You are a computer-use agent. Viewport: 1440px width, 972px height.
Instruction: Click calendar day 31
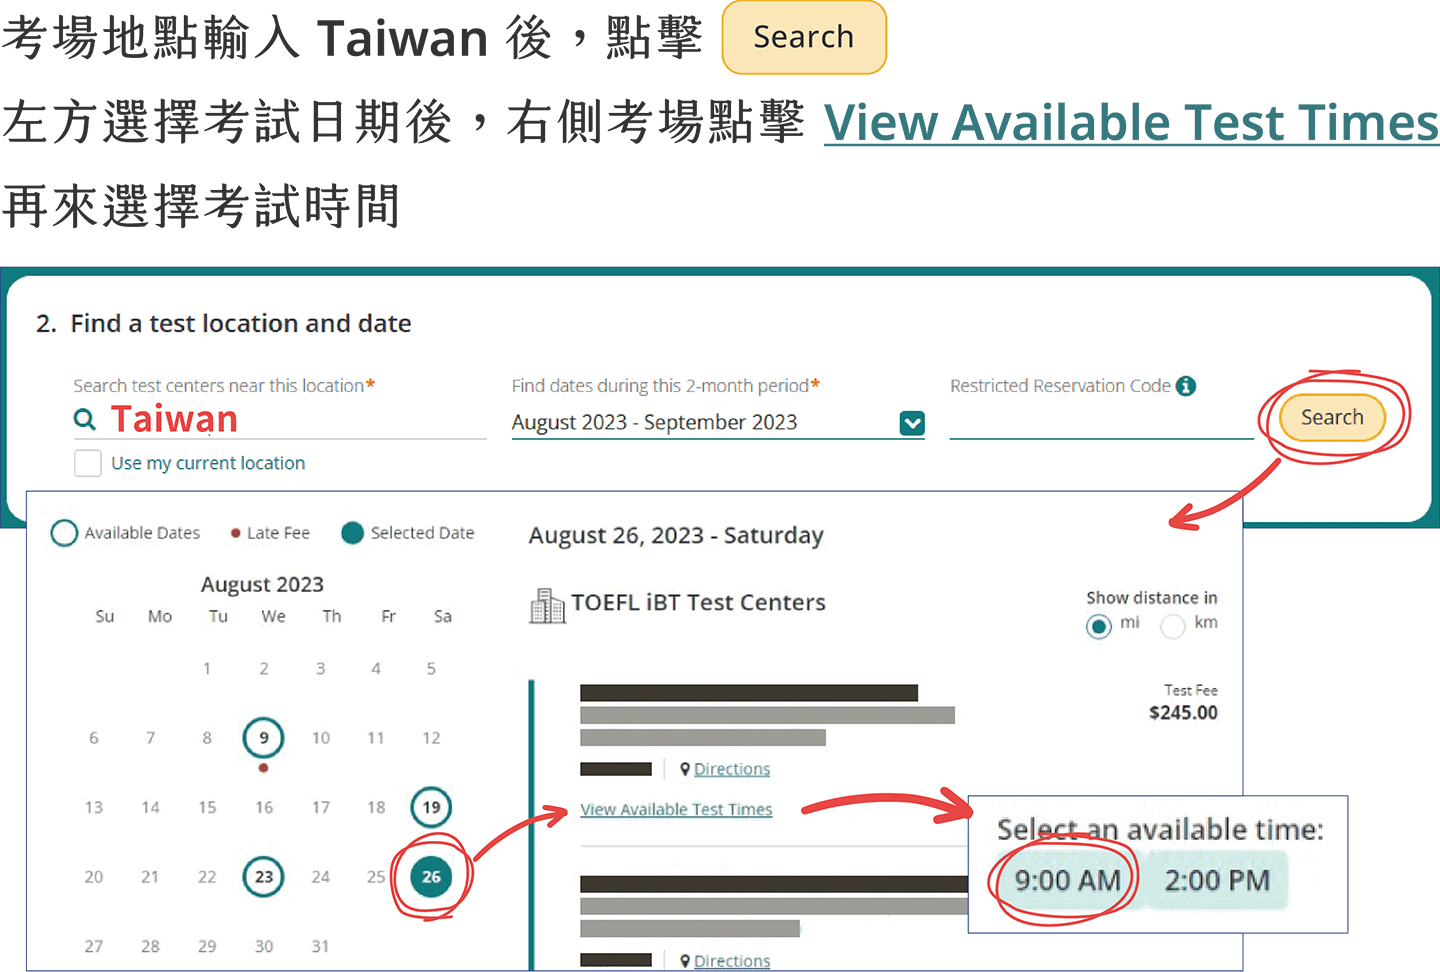[x=320, y=946]
